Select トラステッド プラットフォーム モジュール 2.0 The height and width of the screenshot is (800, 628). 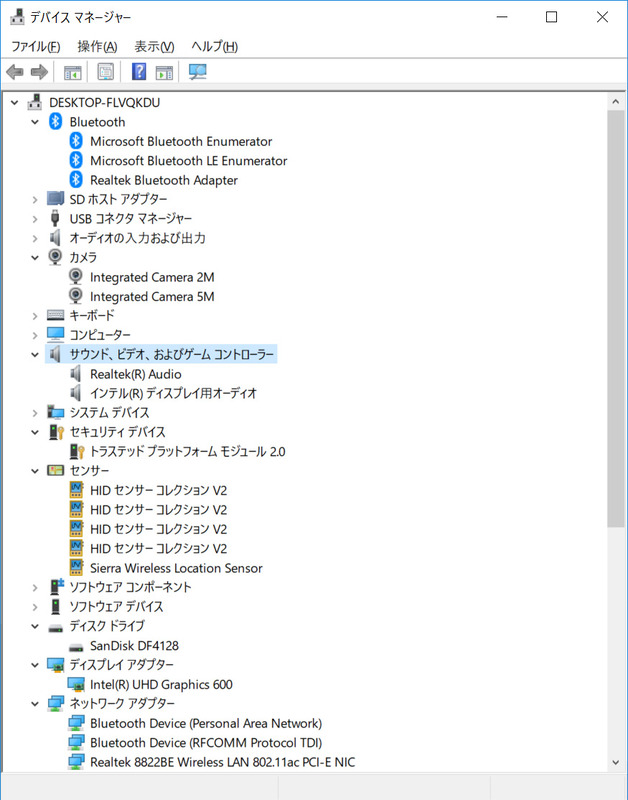(x=188, y=452)
